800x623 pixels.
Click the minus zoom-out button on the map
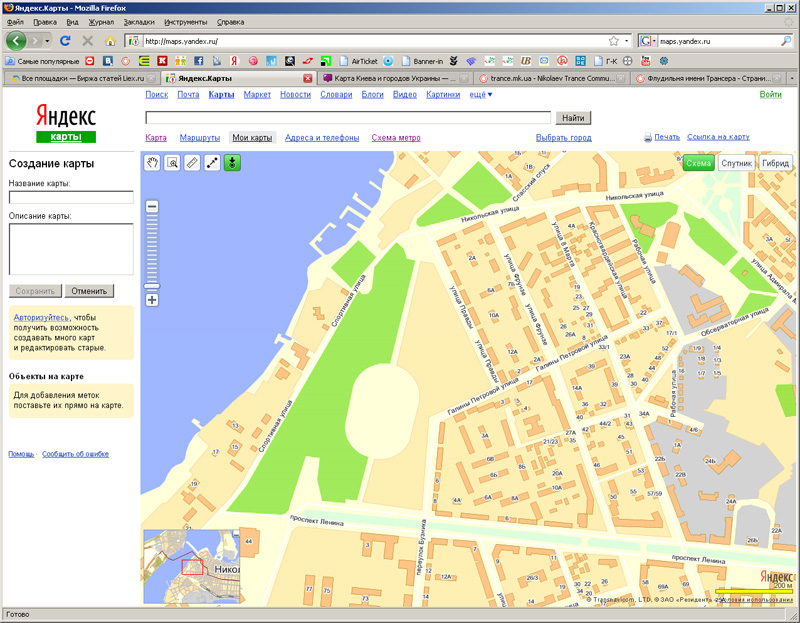coord(152,207)
